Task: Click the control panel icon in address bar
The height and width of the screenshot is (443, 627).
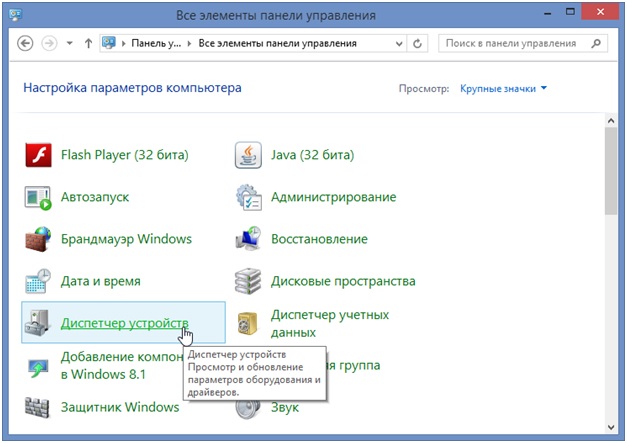Action: pos(109,42)
